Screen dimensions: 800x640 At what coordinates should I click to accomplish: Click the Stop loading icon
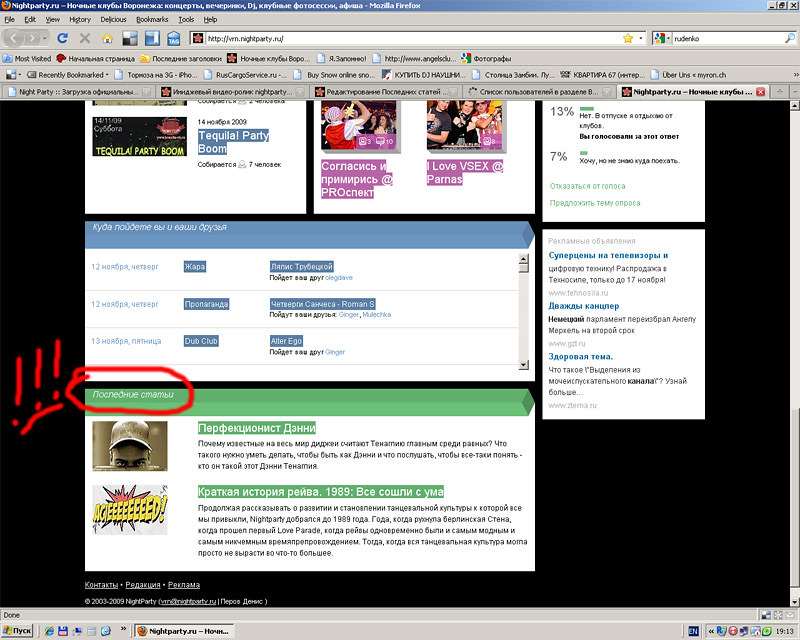pyautogui.click(x=85, y=39)
